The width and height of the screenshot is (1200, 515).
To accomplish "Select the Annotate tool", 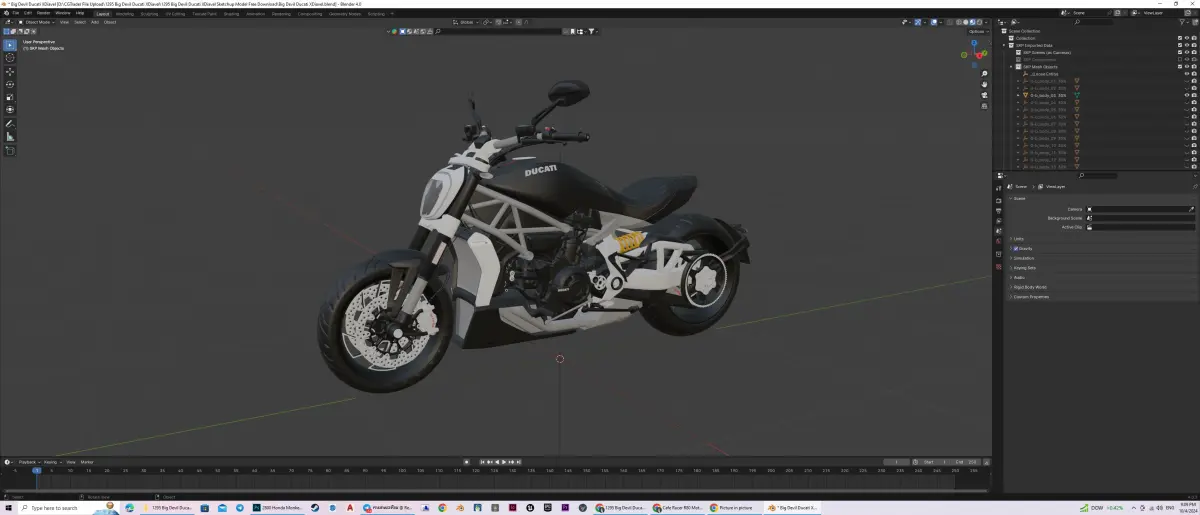I will (x=10, y=124).
